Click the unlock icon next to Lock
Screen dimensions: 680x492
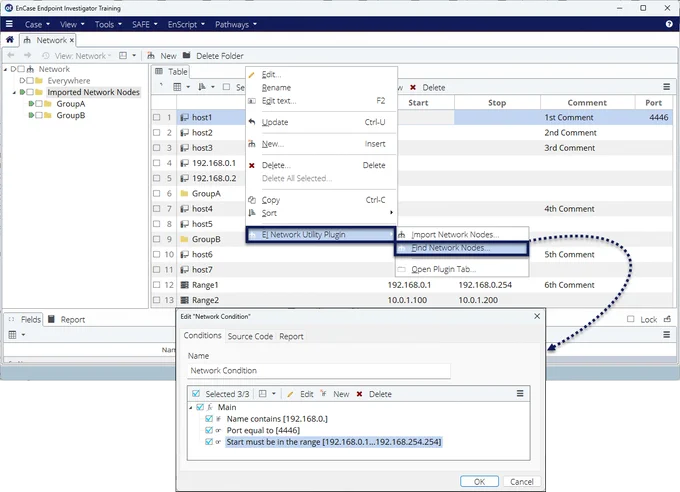point(667,319)
